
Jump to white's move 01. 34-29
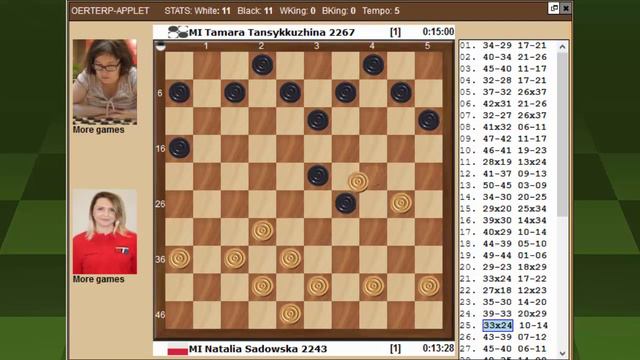point(497,45)
